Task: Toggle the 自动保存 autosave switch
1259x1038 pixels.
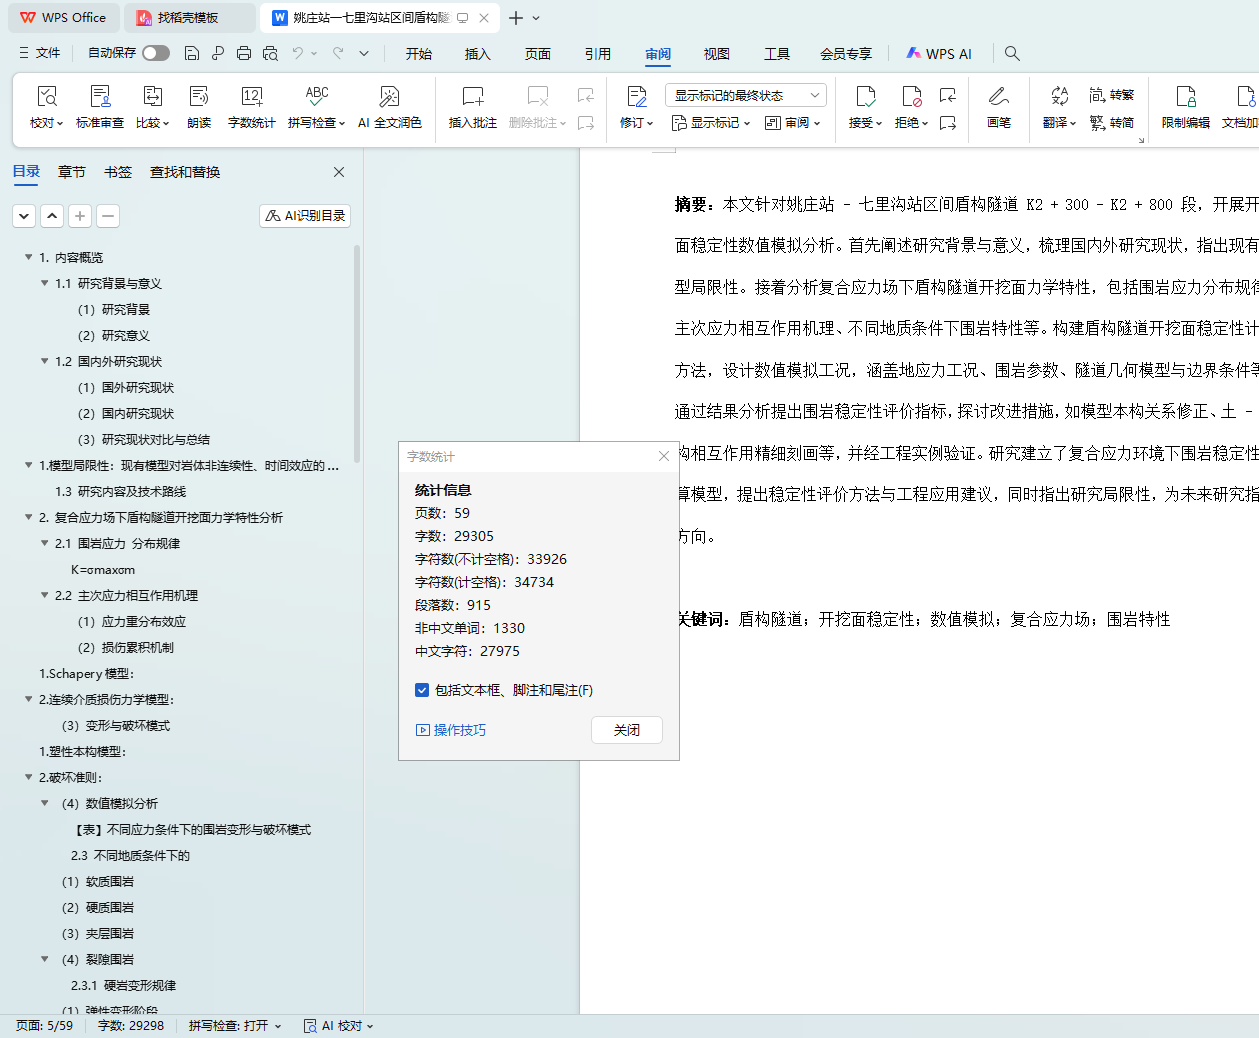Action: click(155, 53)
